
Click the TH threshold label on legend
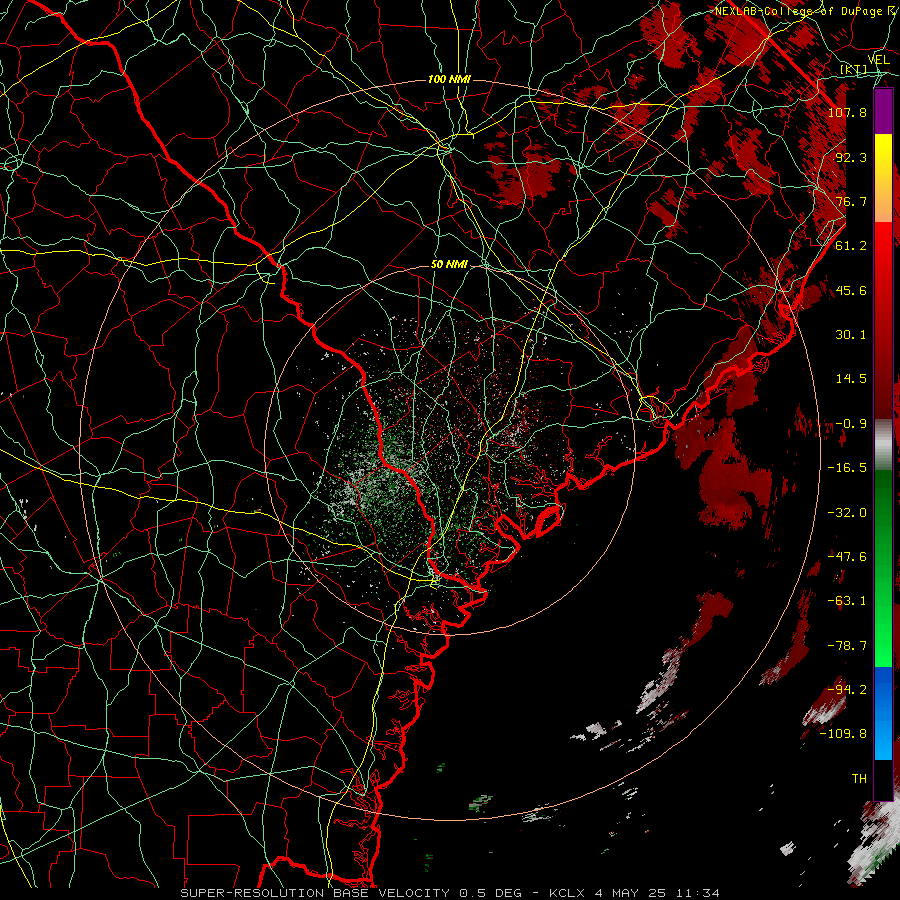(859, 779)
